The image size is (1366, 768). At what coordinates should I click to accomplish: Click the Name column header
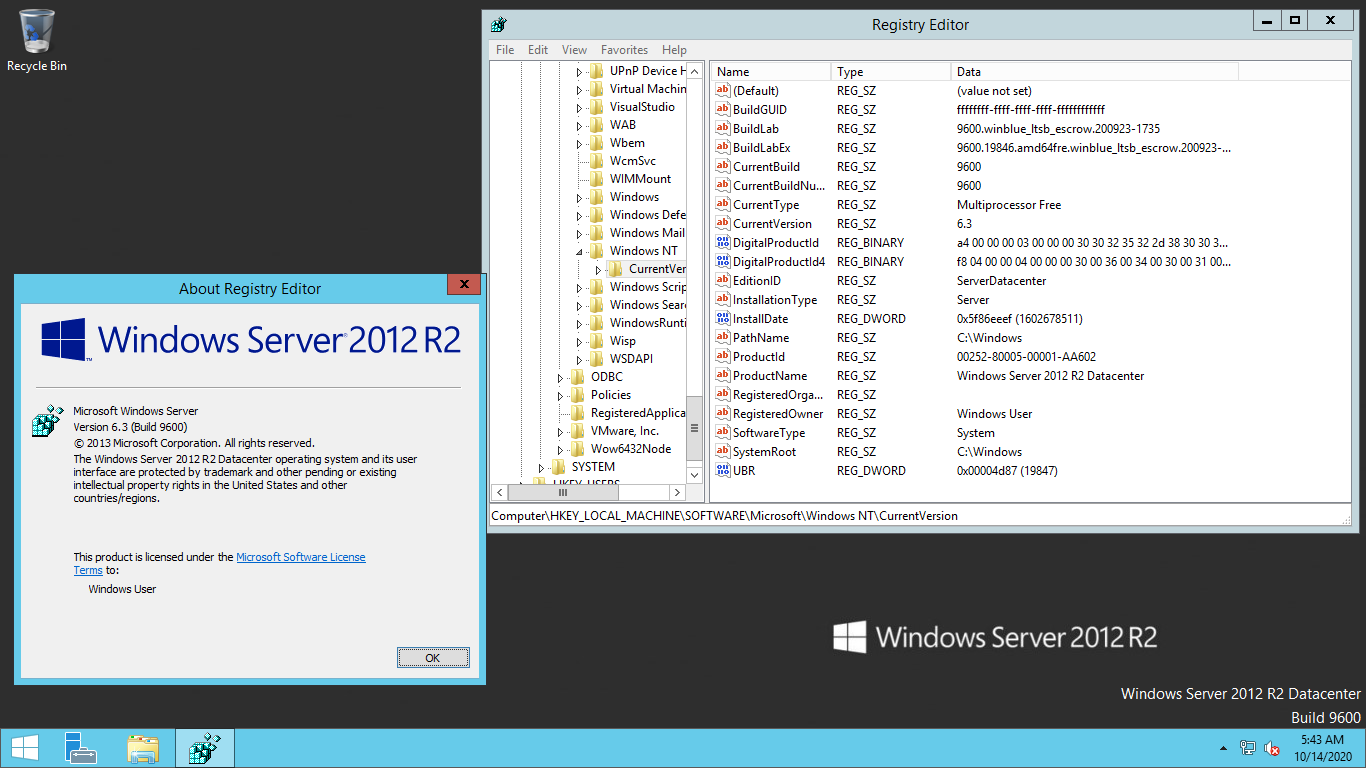tap(770, 71)
